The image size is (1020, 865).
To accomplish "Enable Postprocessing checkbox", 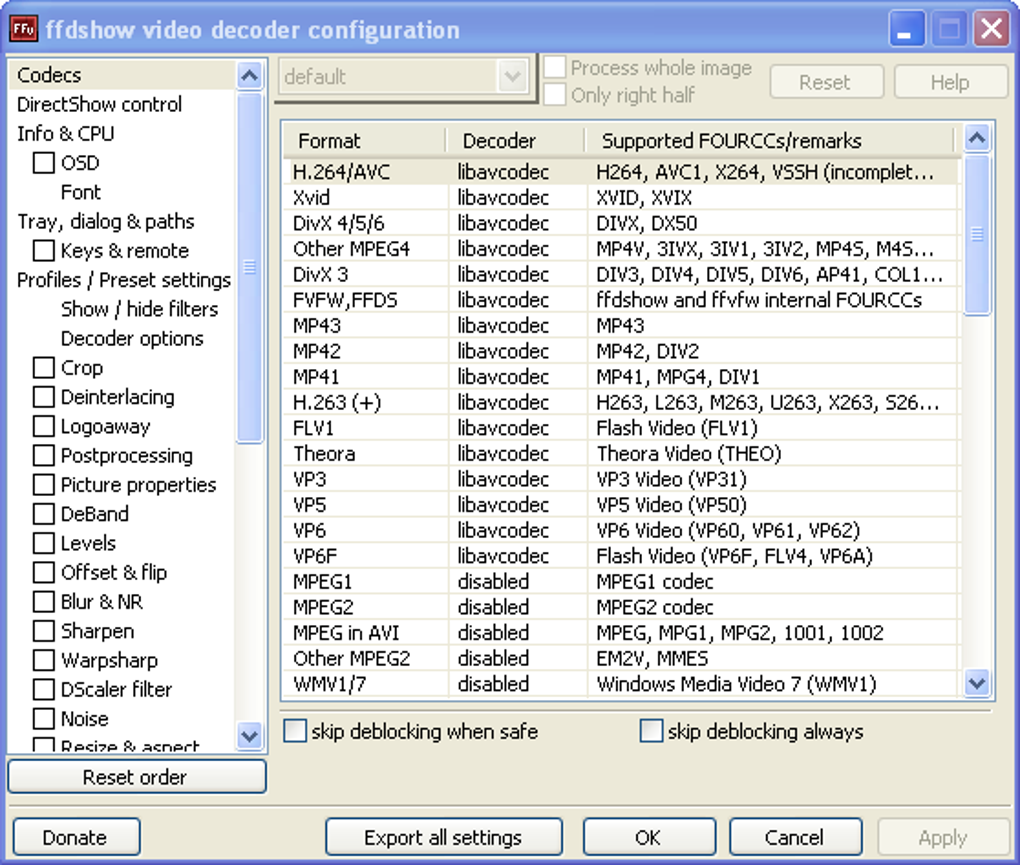I will [44, 455].
